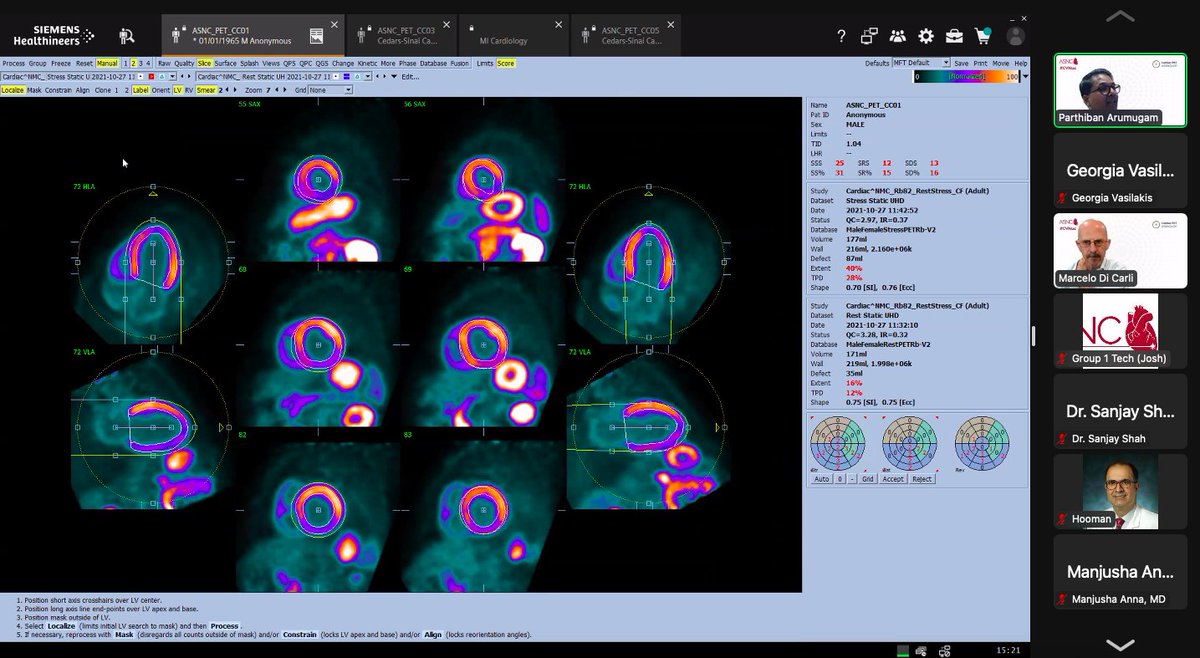The image size is (1200, 658).
Task: Click the Help question mark icon
Action: pyautogui.click(x=842, y=35)
